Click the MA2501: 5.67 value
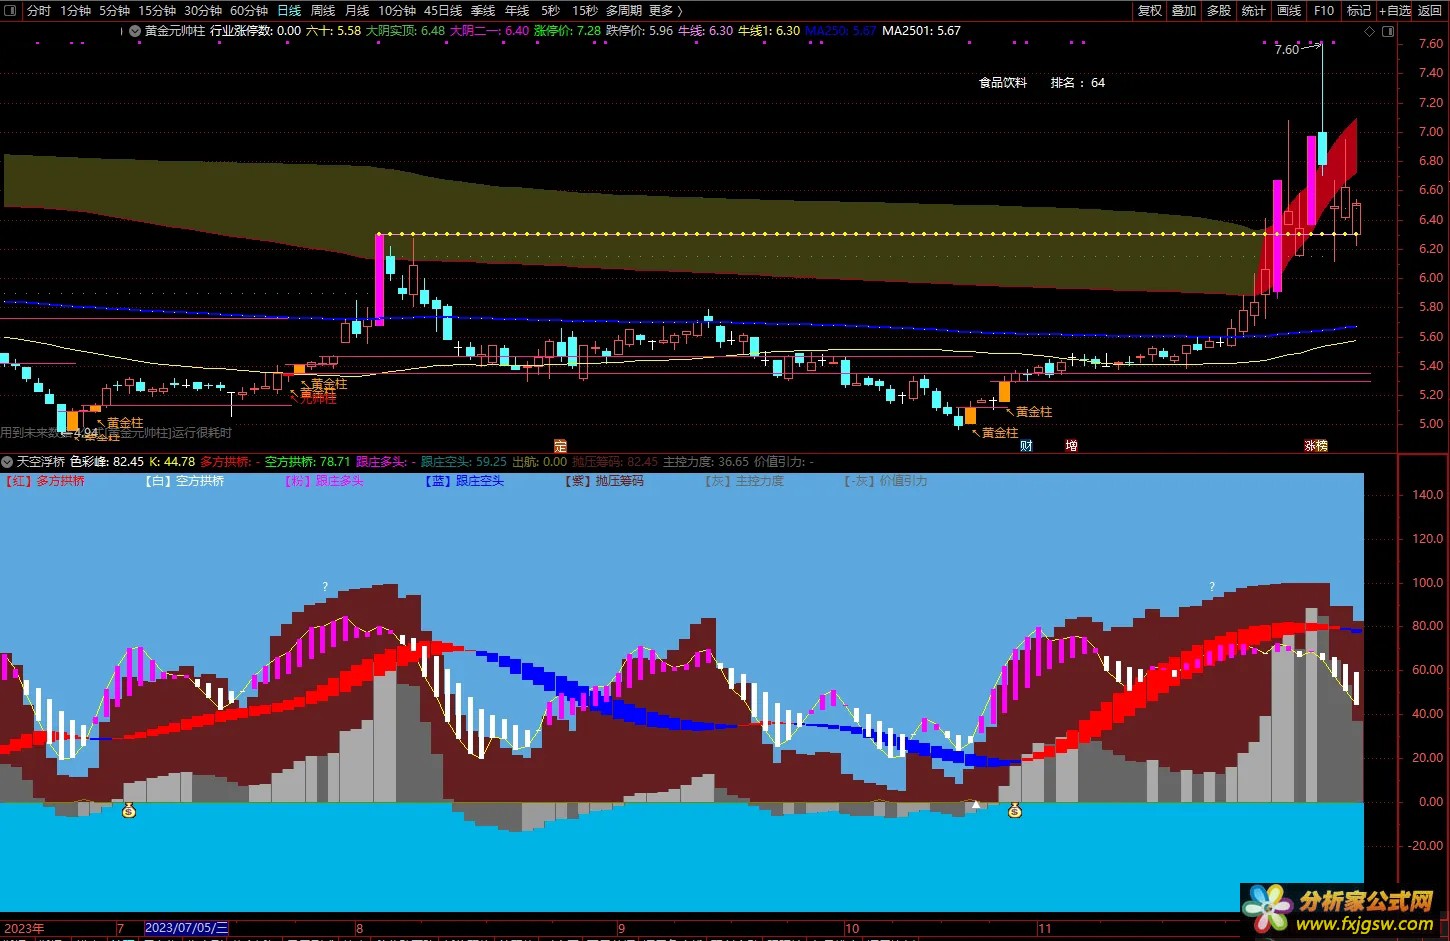 (x=921, y=31)
